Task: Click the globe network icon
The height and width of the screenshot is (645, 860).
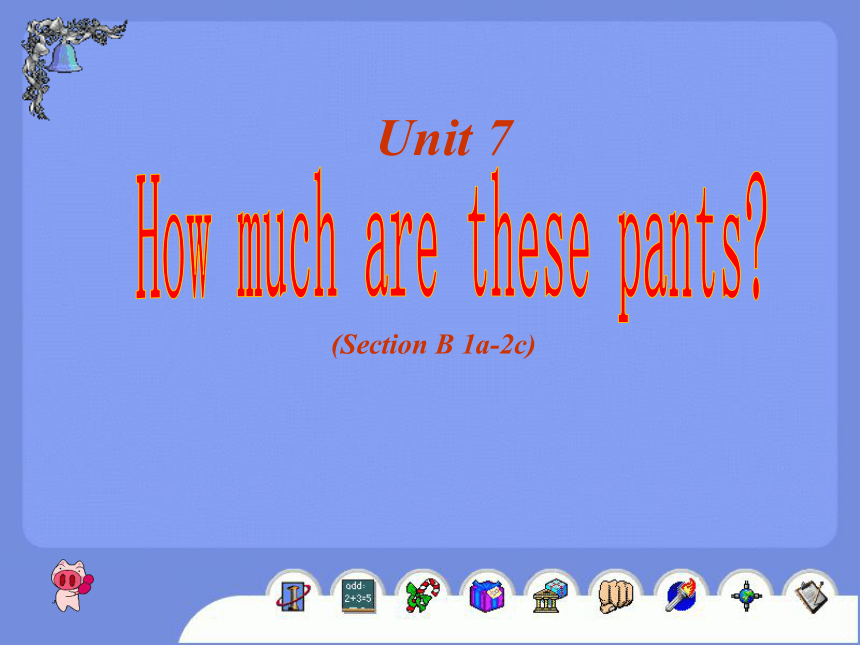Action: 745,596
